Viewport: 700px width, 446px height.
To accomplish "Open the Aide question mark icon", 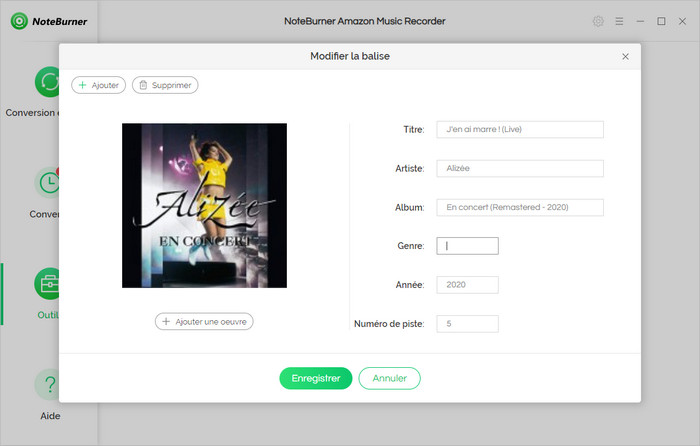I will (x=47, y=384).
